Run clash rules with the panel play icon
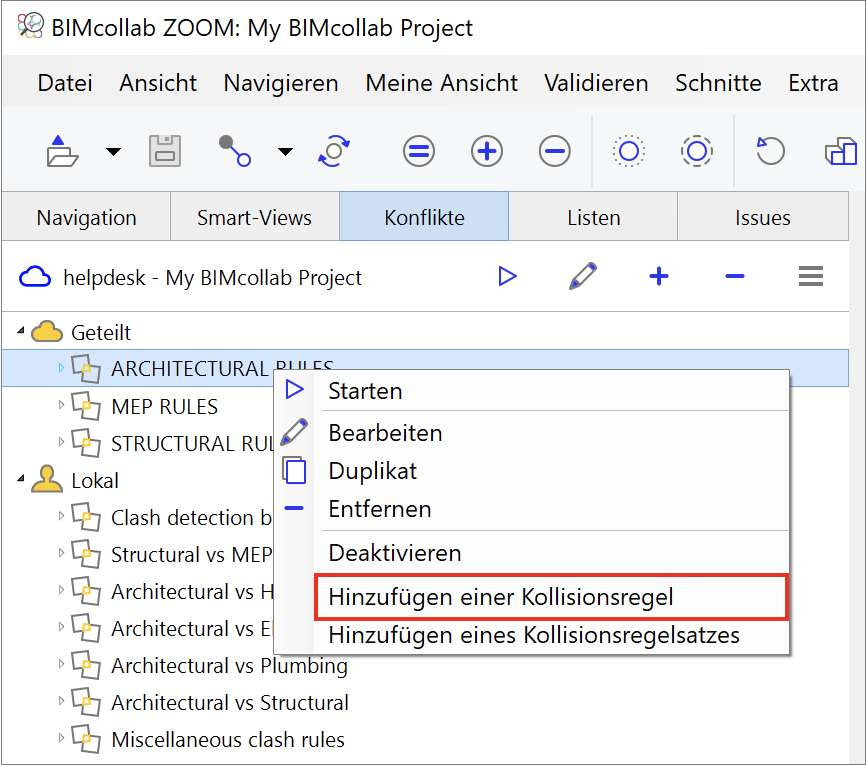The height and width of the screenshot is (766, 866). pos(507,276)
